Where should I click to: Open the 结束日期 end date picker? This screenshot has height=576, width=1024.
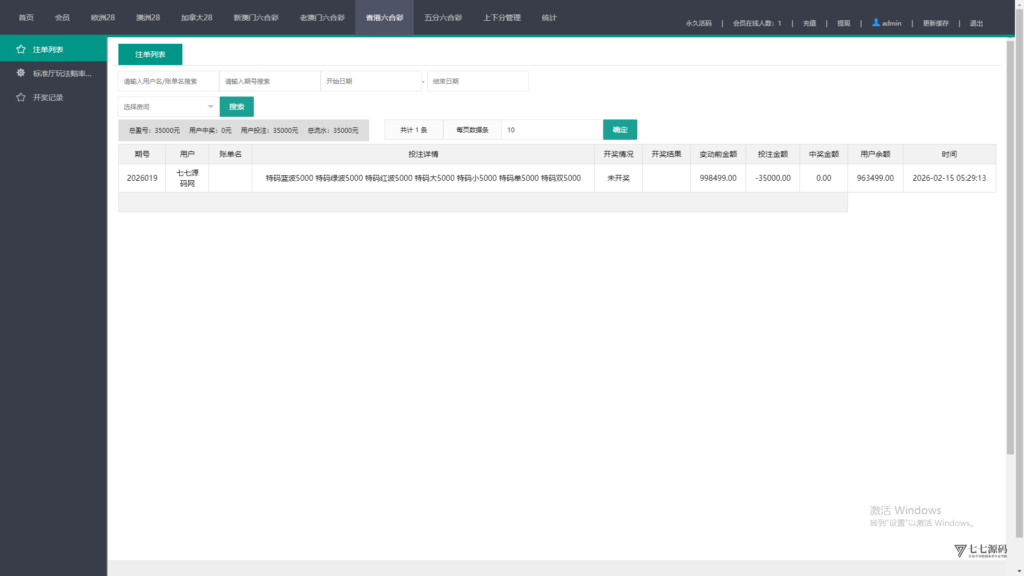tap(477, 81)
